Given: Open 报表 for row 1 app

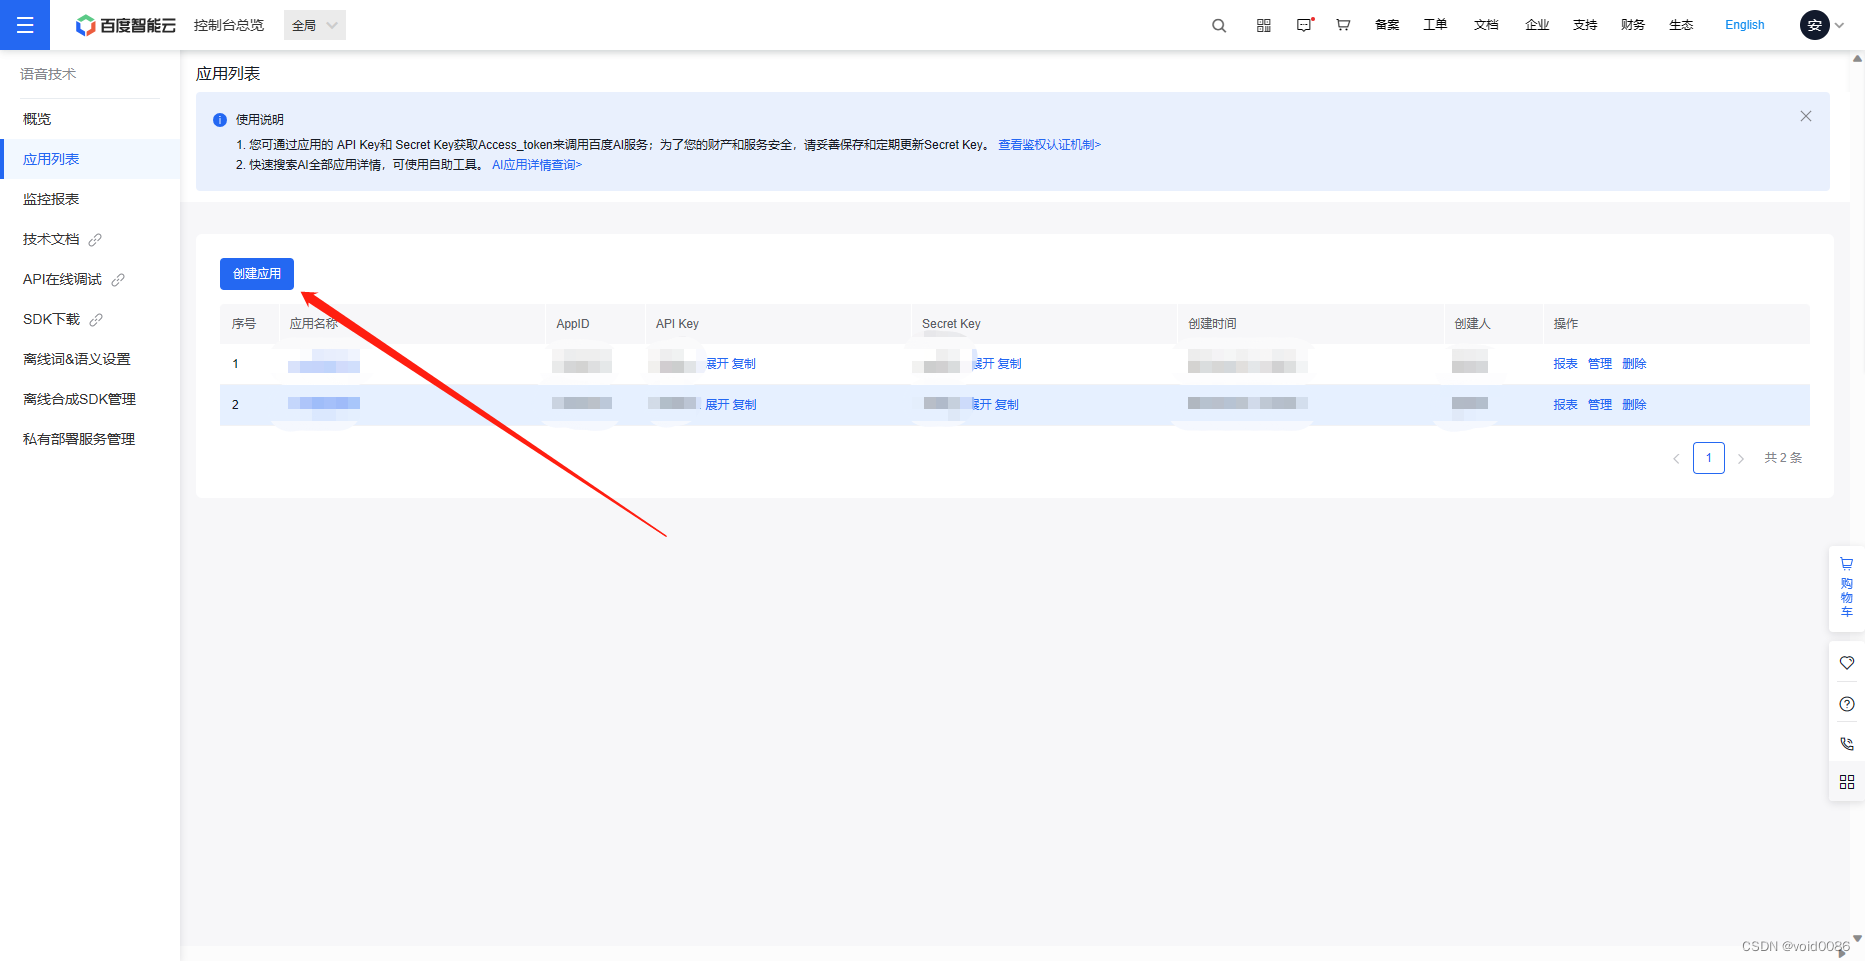Looking at the screenshot, I should coord(1565,364).
